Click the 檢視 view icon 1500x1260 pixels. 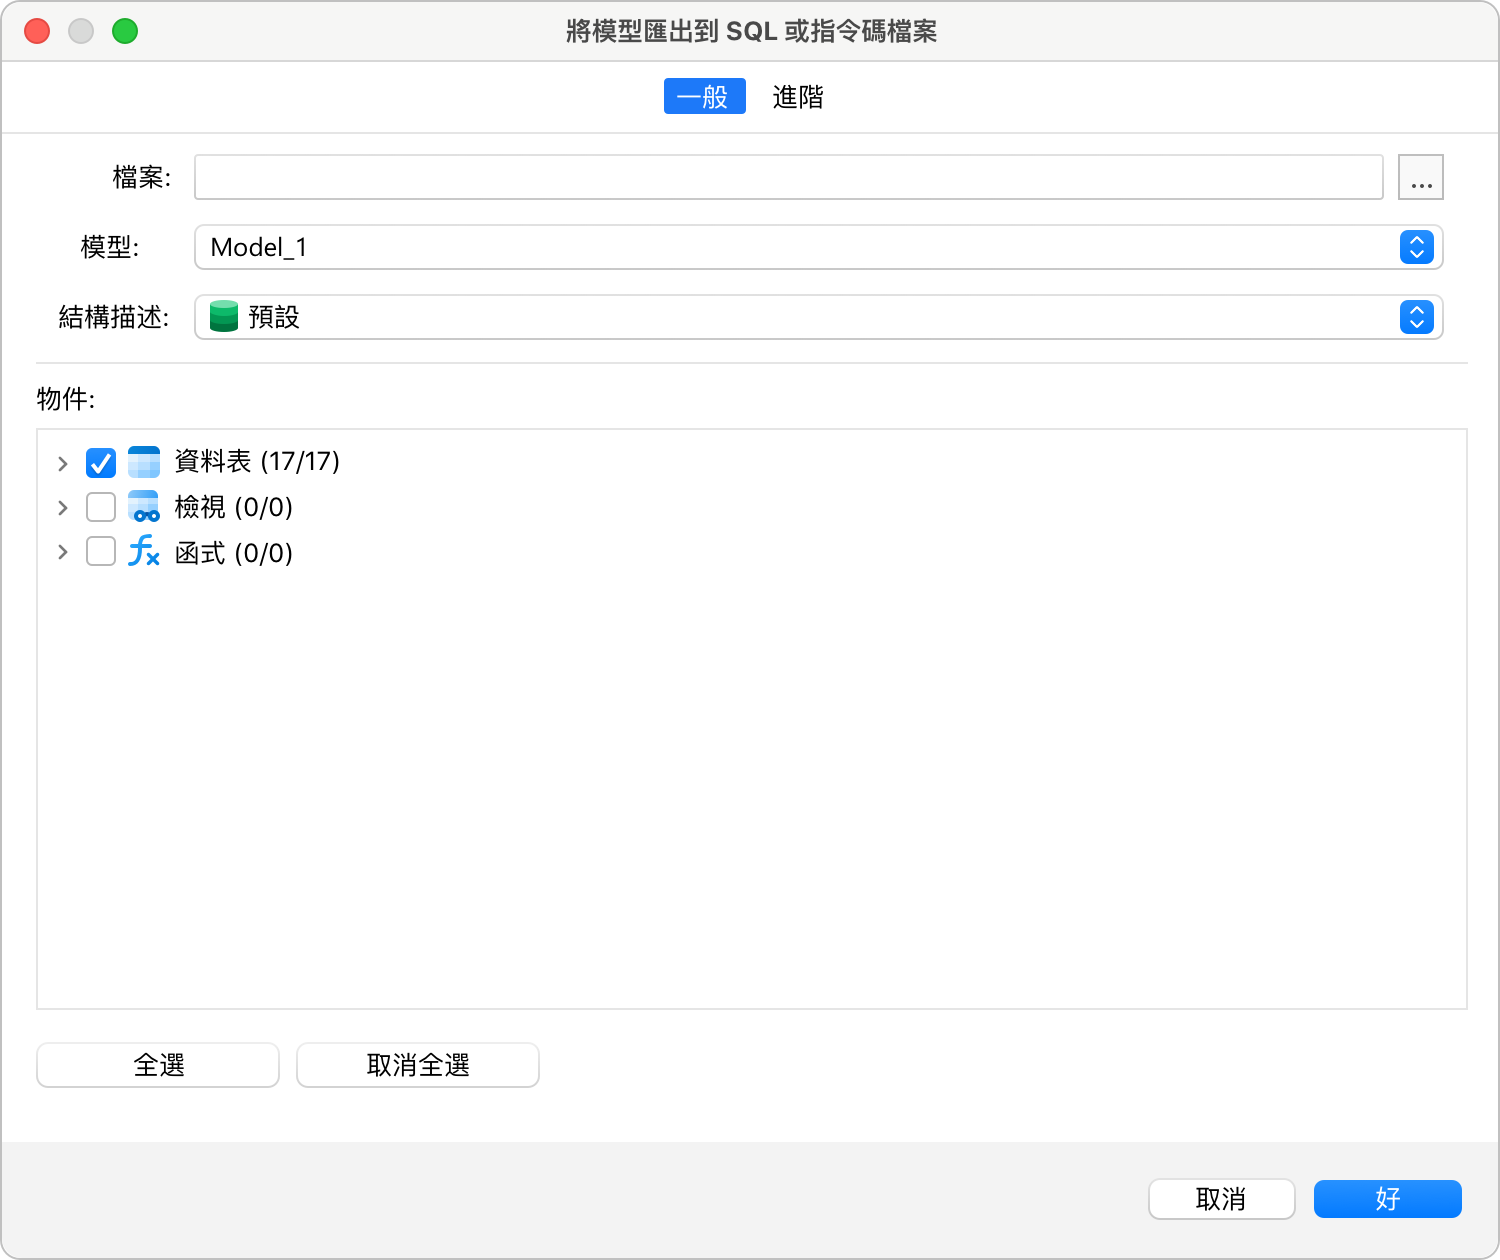144,507
